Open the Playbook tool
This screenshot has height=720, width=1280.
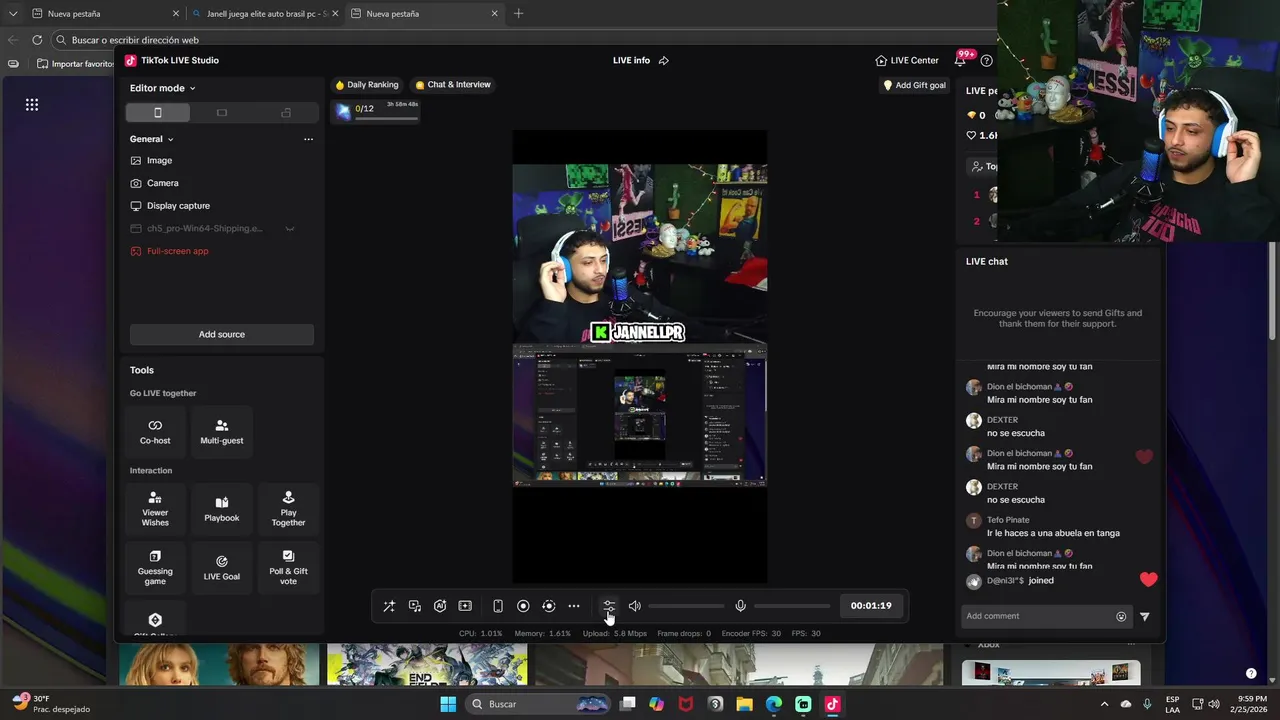(x=222, y=510)
